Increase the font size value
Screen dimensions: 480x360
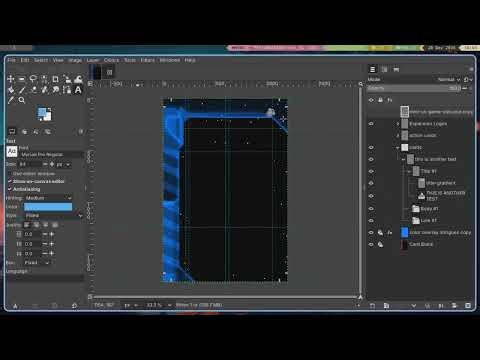pos(52,164)
